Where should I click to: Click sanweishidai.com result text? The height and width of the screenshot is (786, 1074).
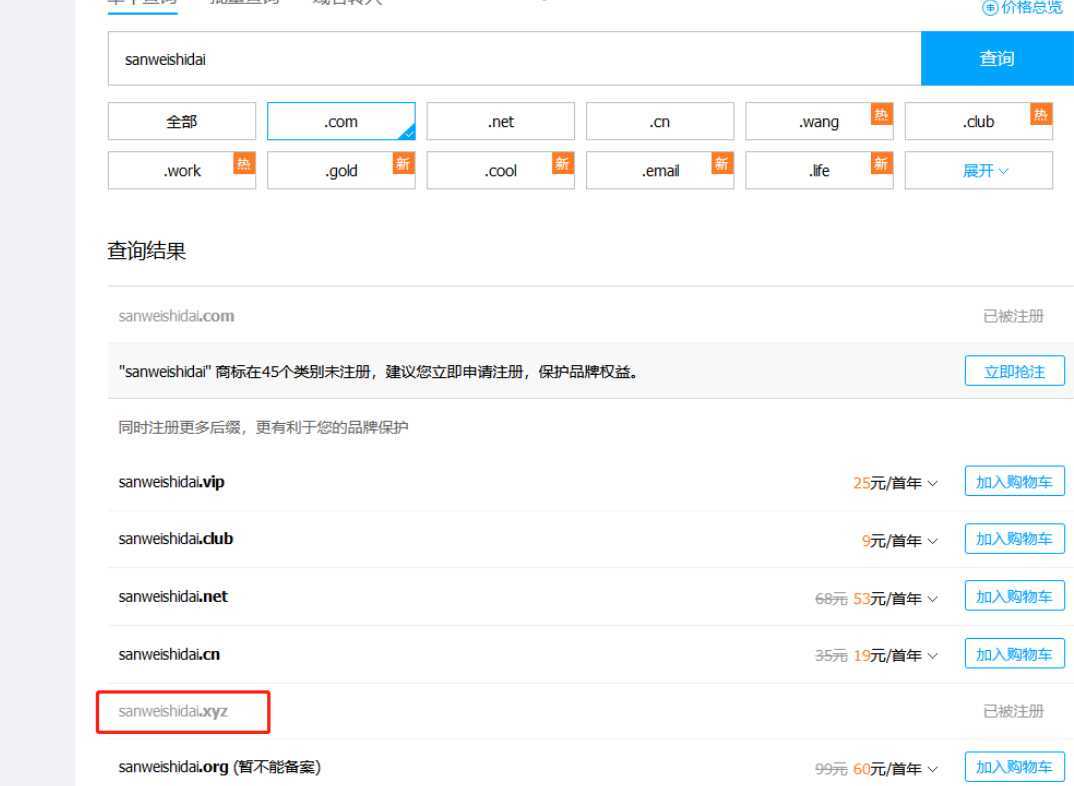click(x=176, y=316)
